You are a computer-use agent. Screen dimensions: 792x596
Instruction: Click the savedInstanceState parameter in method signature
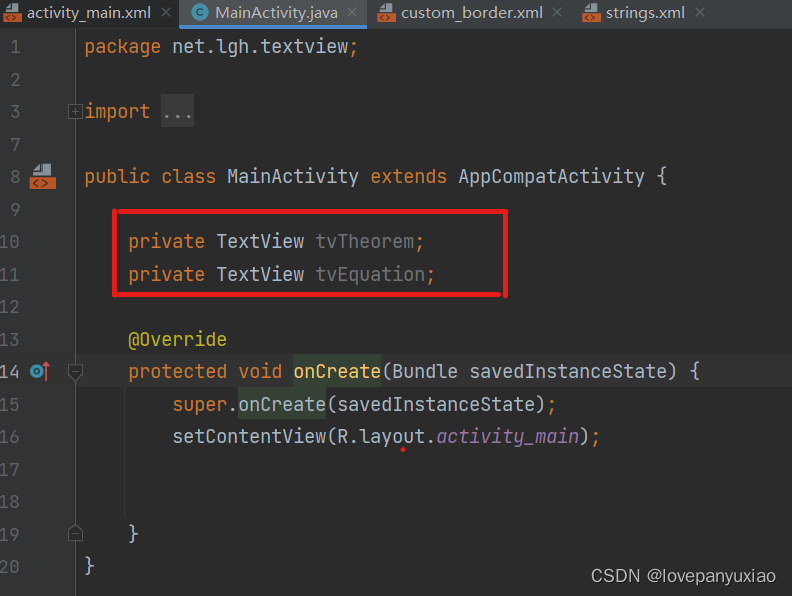coord(568,372)
